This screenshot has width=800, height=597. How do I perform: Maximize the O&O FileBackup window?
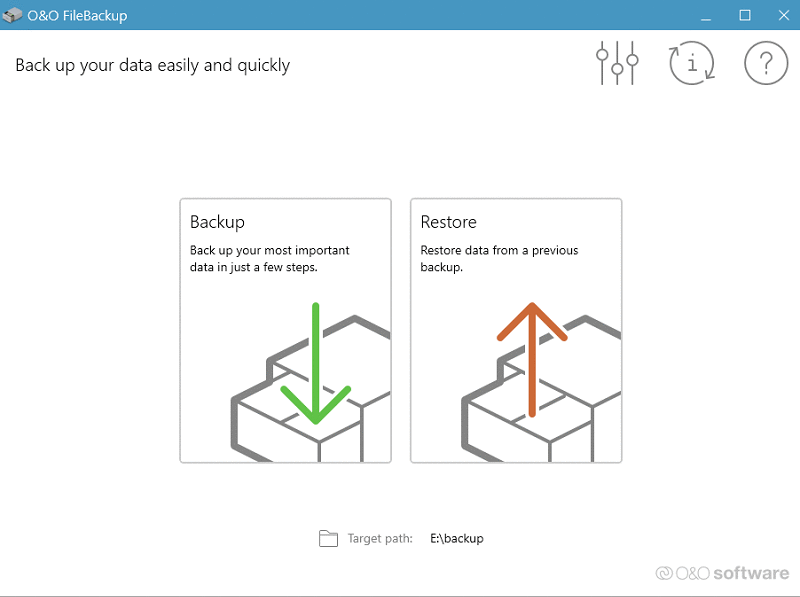point(745,15)
